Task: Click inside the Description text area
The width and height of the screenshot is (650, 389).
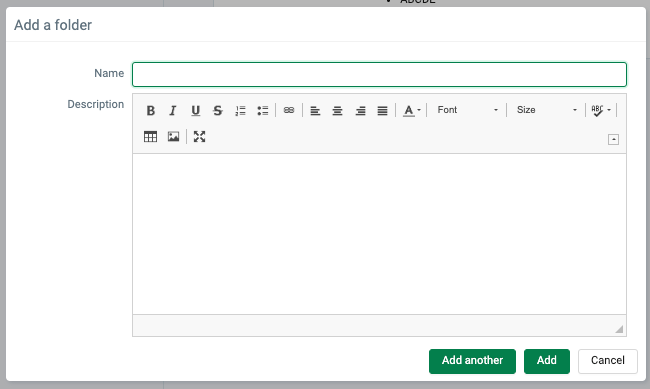Action: 379,234
